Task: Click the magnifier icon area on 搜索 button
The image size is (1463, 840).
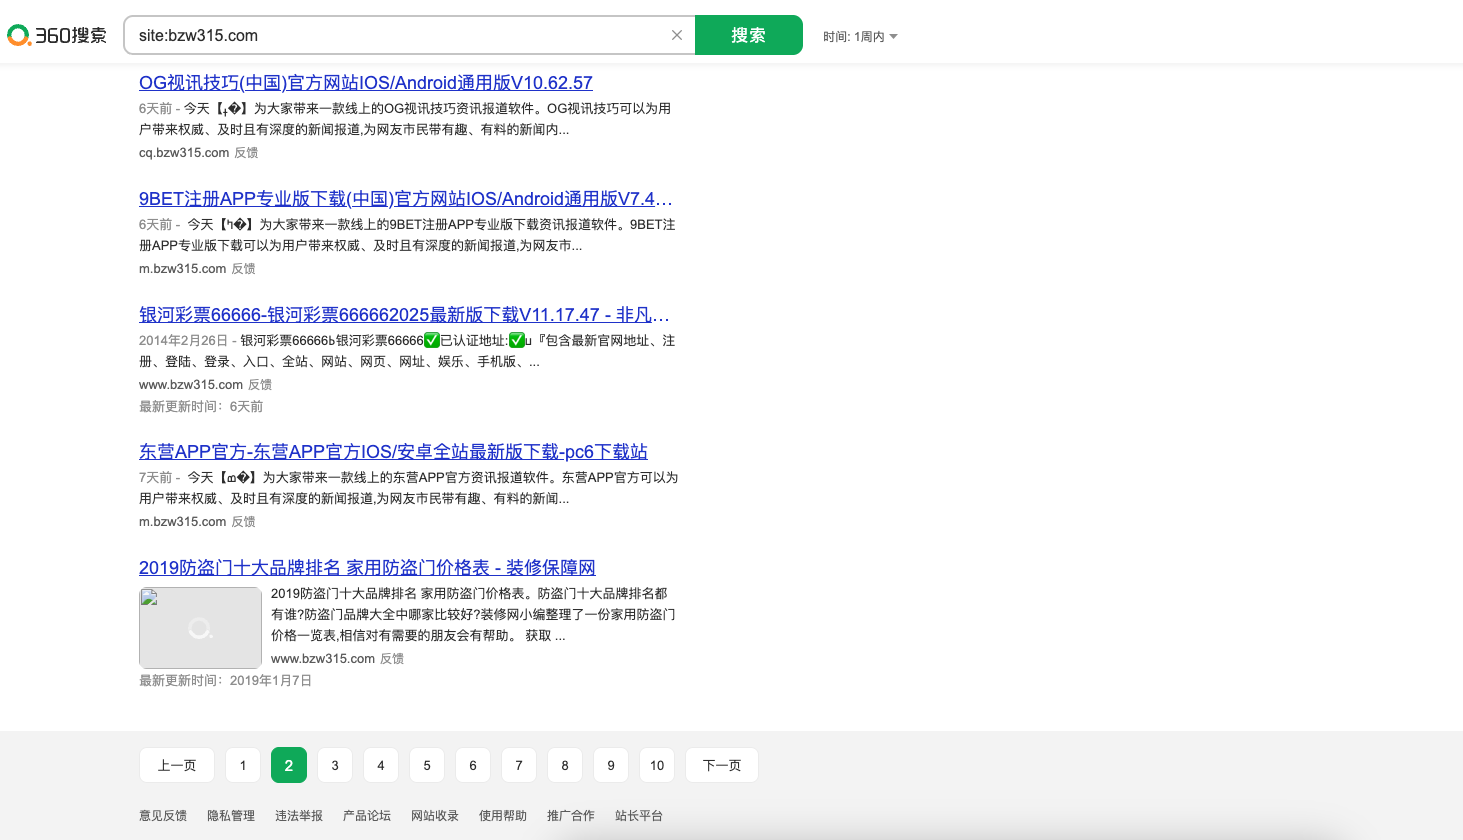Action: [x=749, y=34]
